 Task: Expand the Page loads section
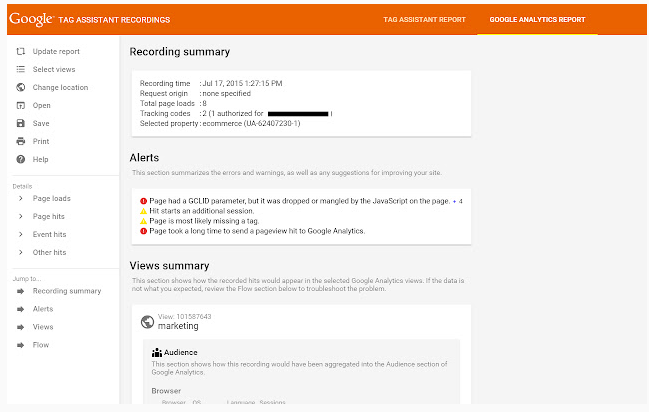pos(21,198)
